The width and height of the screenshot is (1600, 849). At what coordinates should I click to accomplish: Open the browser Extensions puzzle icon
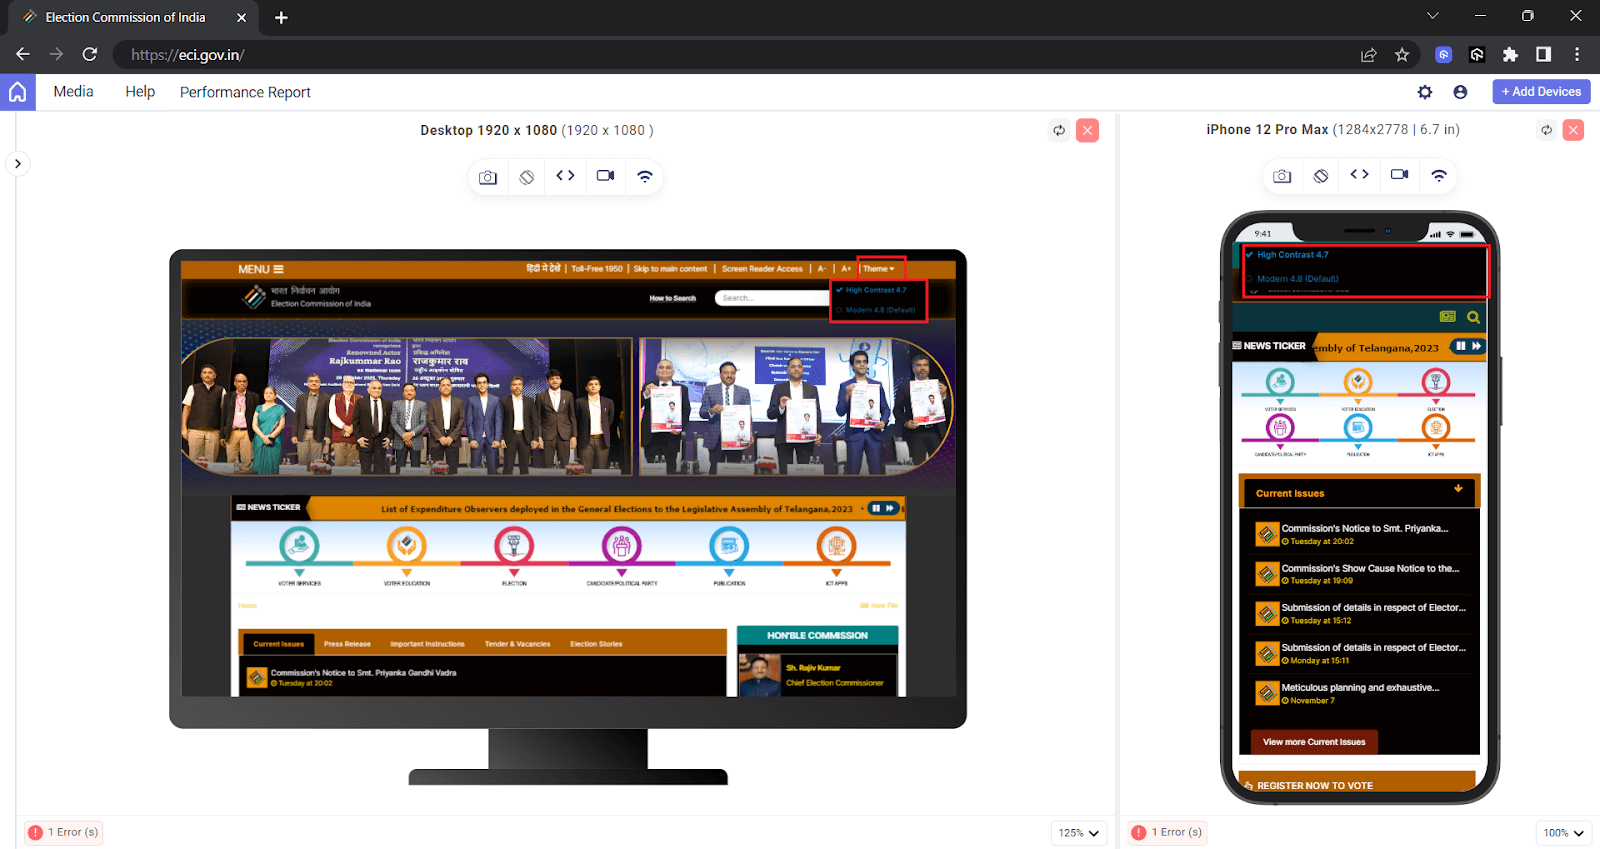[x=1510, y=55]
